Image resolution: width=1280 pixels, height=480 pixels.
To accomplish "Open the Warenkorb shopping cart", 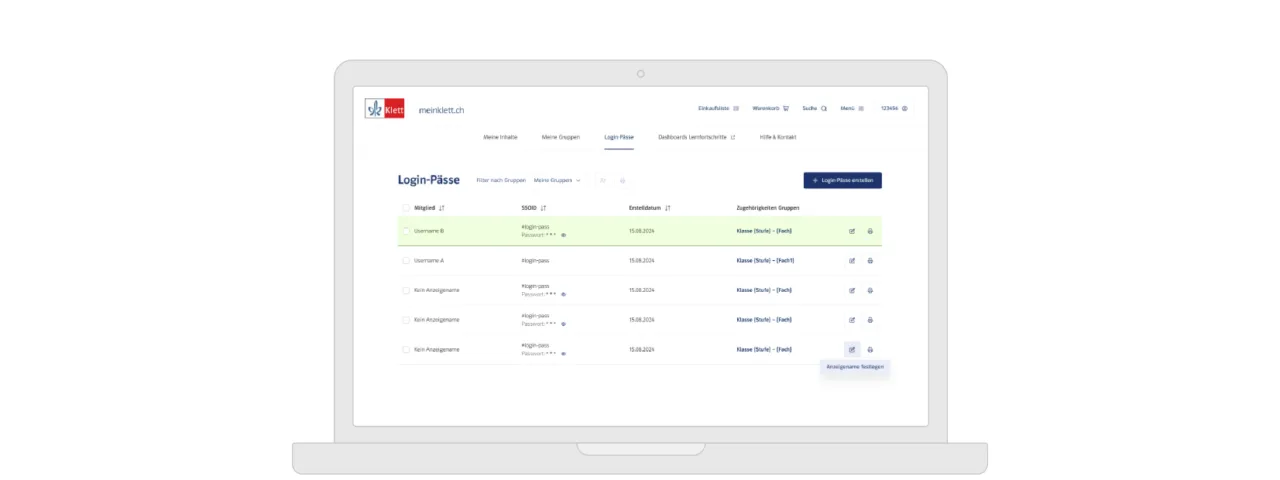I will (770, 108).
